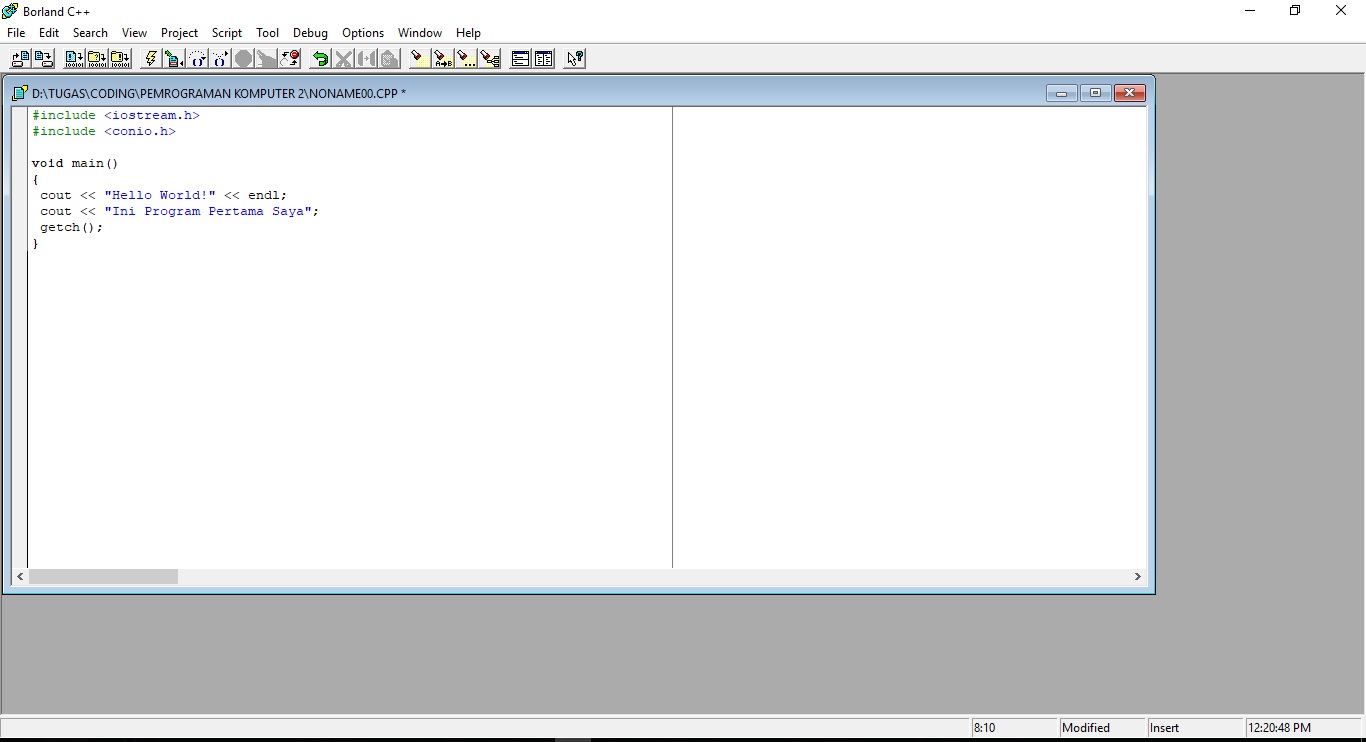
Task: Click the Cut scissors icon on the toolbar
Action: click(x=342, y=58)
